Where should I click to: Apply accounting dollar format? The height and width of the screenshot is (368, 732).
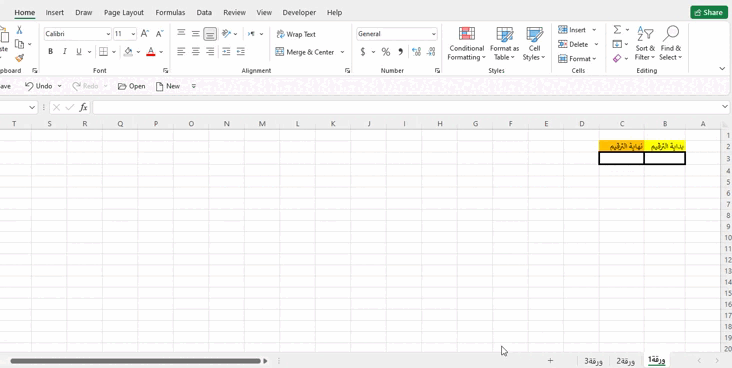click(x=363, y=52)
